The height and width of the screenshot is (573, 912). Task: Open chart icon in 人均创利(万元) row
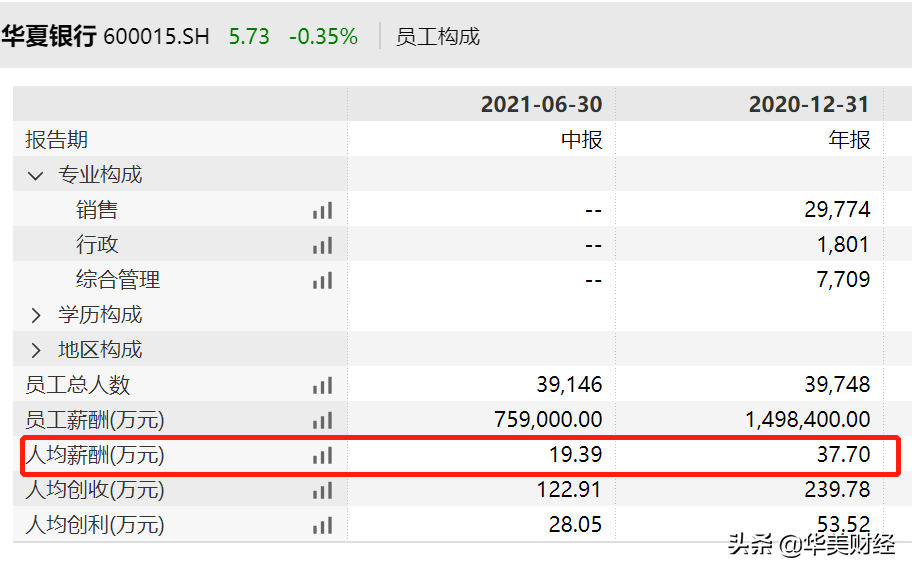(x=322, y=525)
